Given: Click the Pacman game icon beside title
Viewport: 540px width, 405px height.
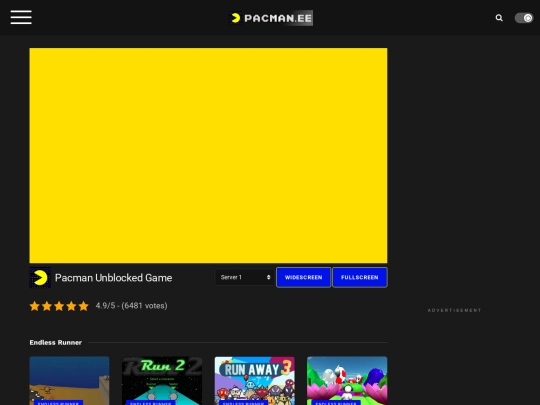Looking at the screenshot, I should (40, 278).
